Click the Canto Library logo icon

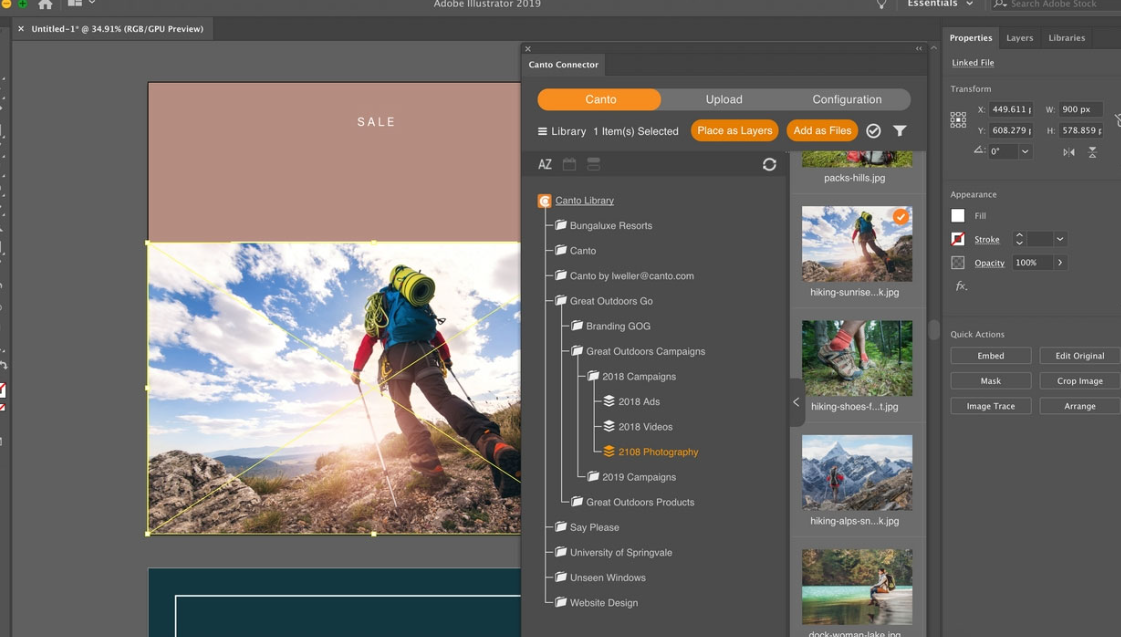[x=544, y=201]
